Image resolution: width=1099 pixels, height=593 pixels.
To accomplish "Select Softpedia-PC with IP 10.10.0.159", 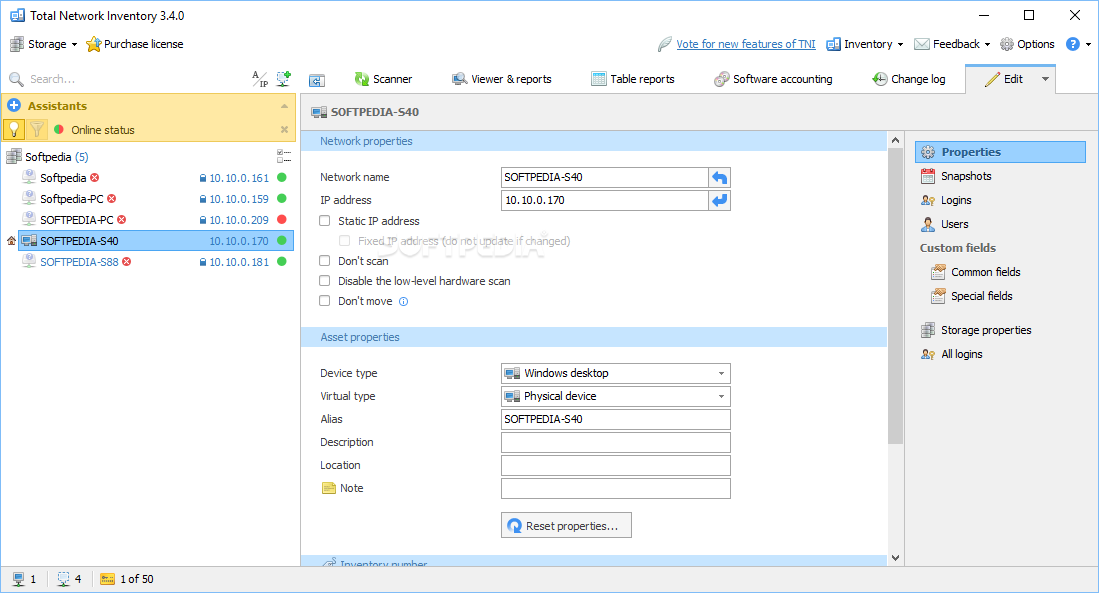I will 71,199.
